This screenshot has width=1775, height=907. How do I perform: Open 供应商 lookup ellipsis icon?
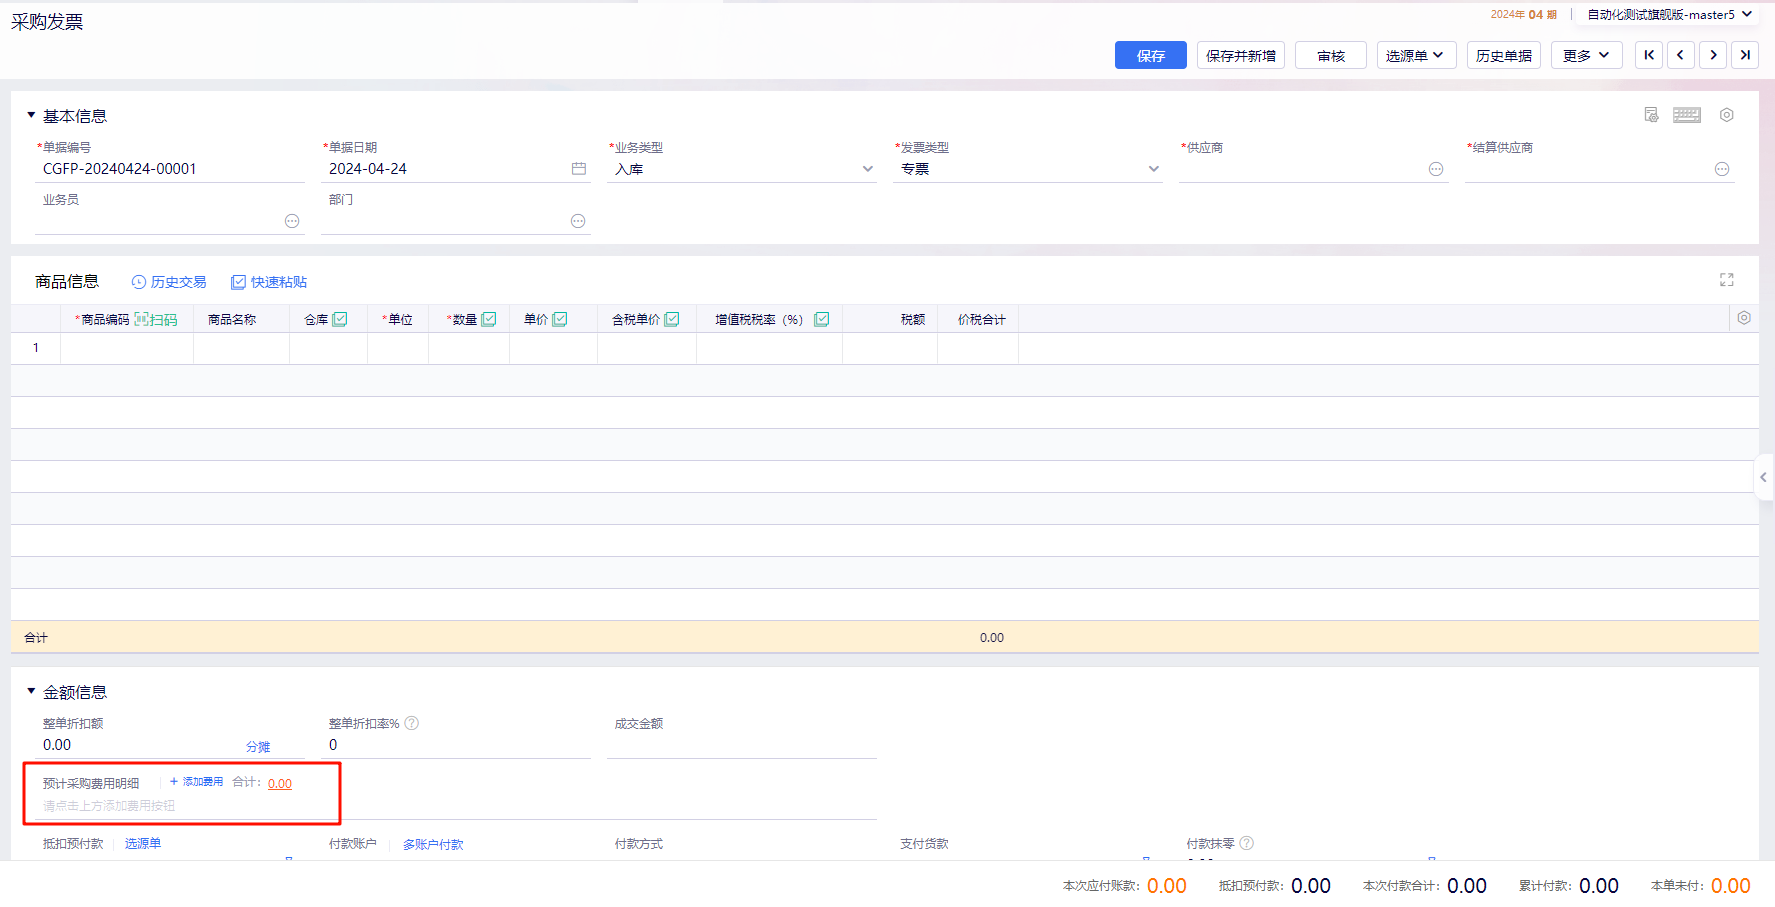(x=1436, y=169)
